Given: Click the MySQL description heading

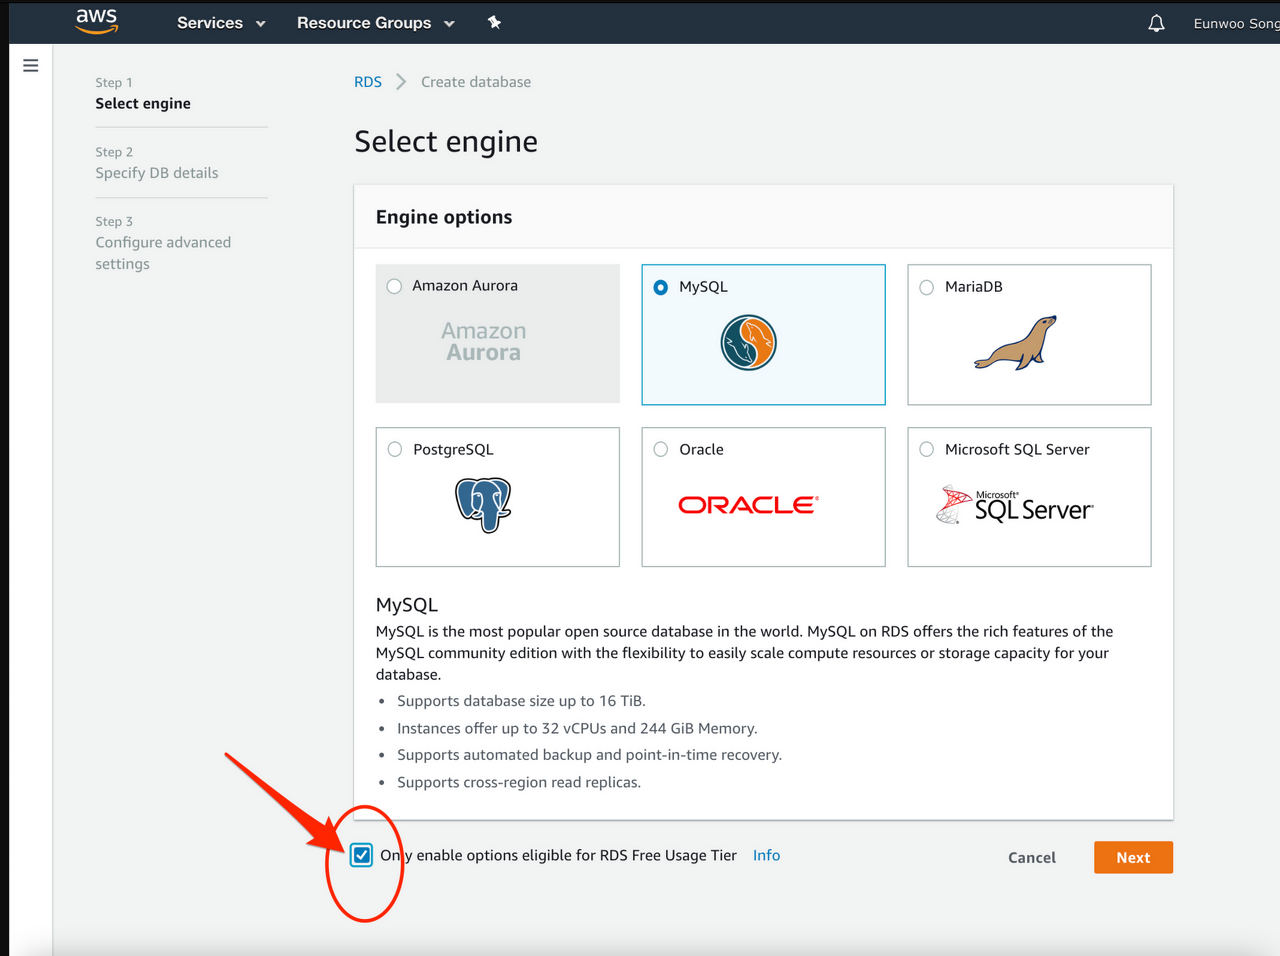Looking at the screenshot, I should click(x=407, y=605).
